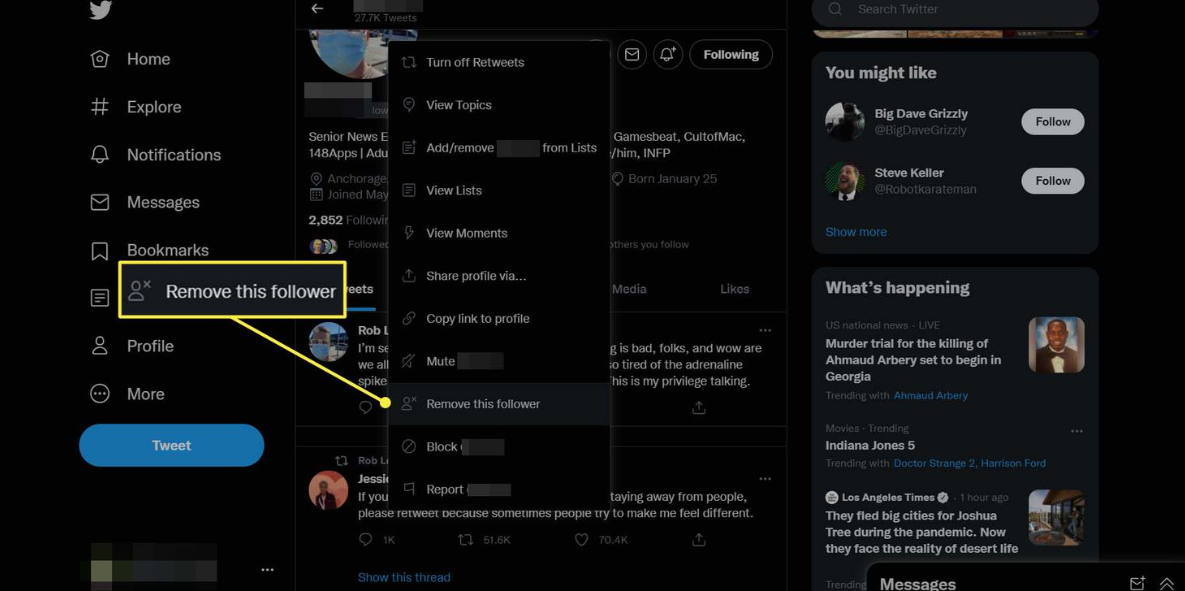The image size is (1185, 591).
Task: Click Show more under You might like
Action: [855, 232]
